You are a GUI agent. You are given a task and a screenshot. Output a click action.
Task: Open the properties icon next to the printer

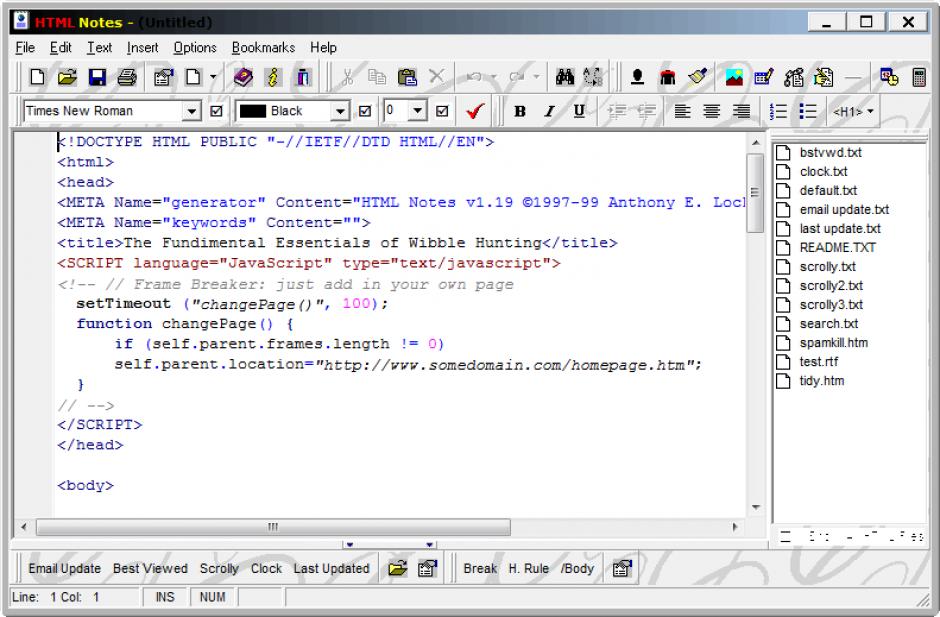(x=163, y=77)
